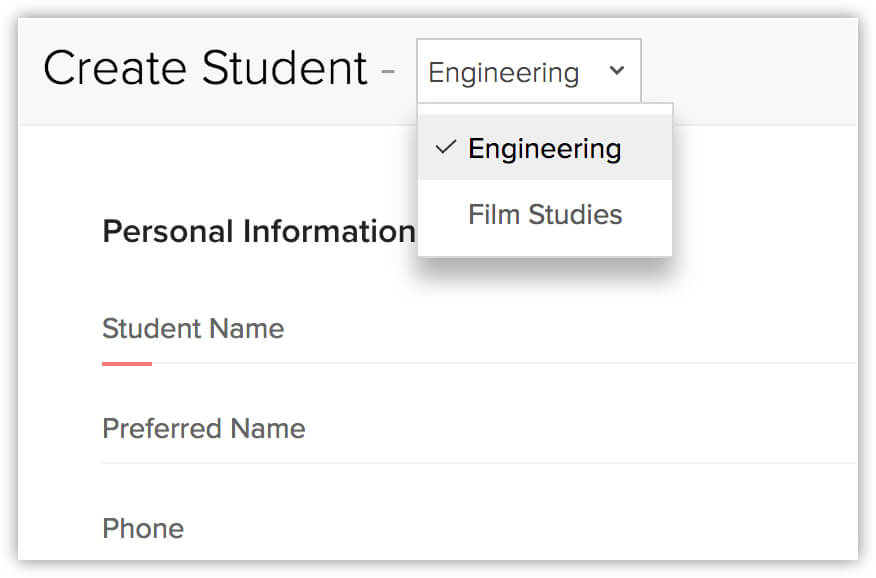Click the Create Student page title
876x578 pixels.
[206, 68]
